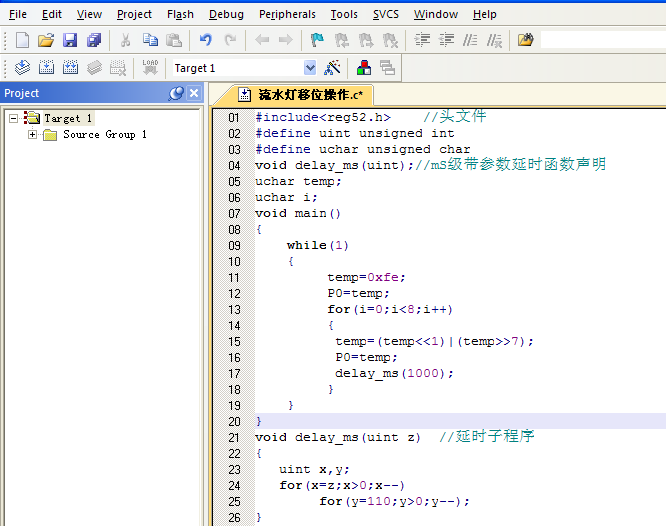
Task: Open Target Options with the wand icon
Action: pyautogui.click(x=333, y=68)
